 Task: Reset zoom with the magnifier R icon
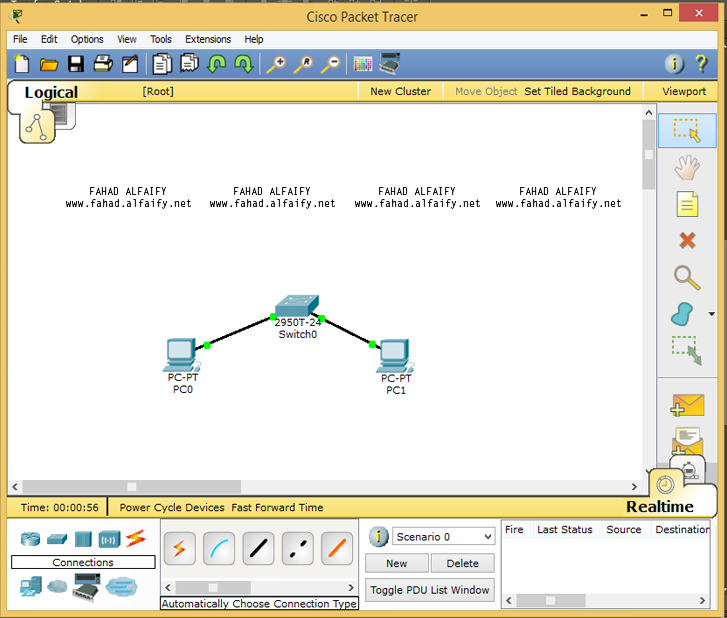point(304,64)
